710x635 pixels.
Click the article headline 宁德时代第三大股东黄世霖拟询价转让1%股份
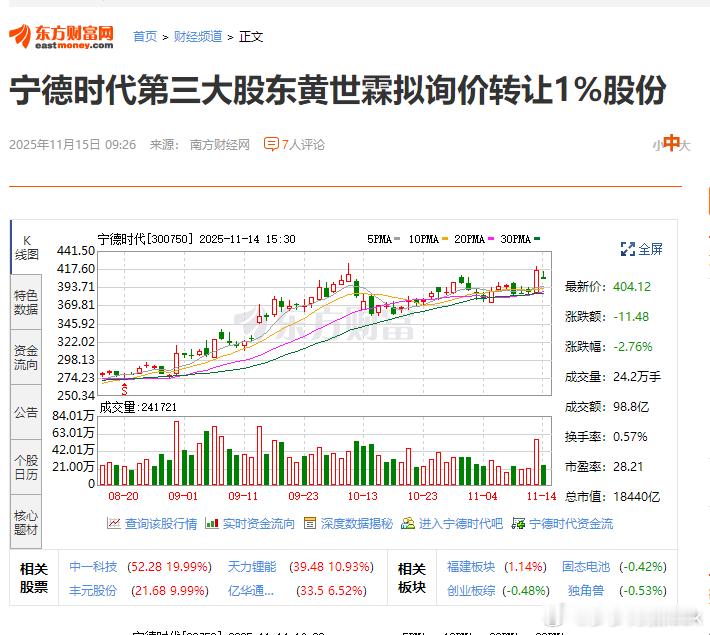point(338,90)
